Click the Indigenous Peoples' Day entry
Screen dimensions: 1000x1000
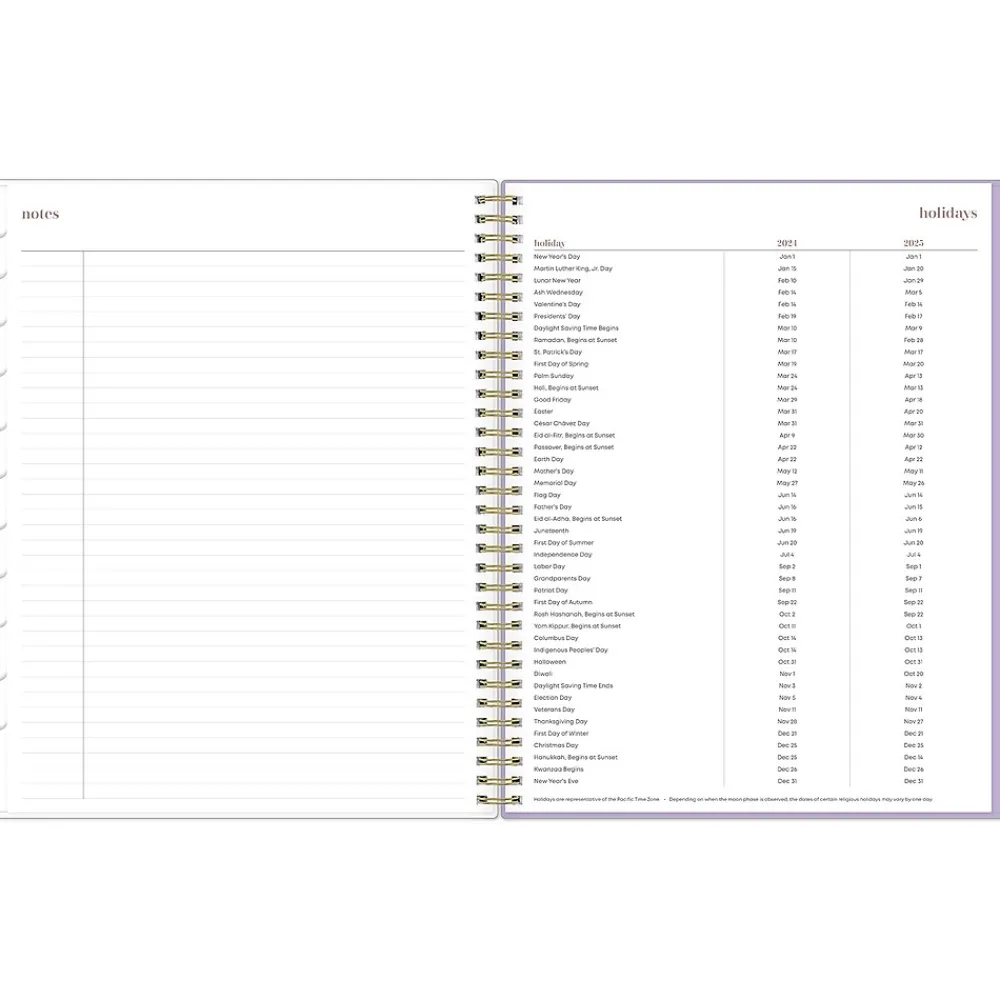click(x=570, y=650)
